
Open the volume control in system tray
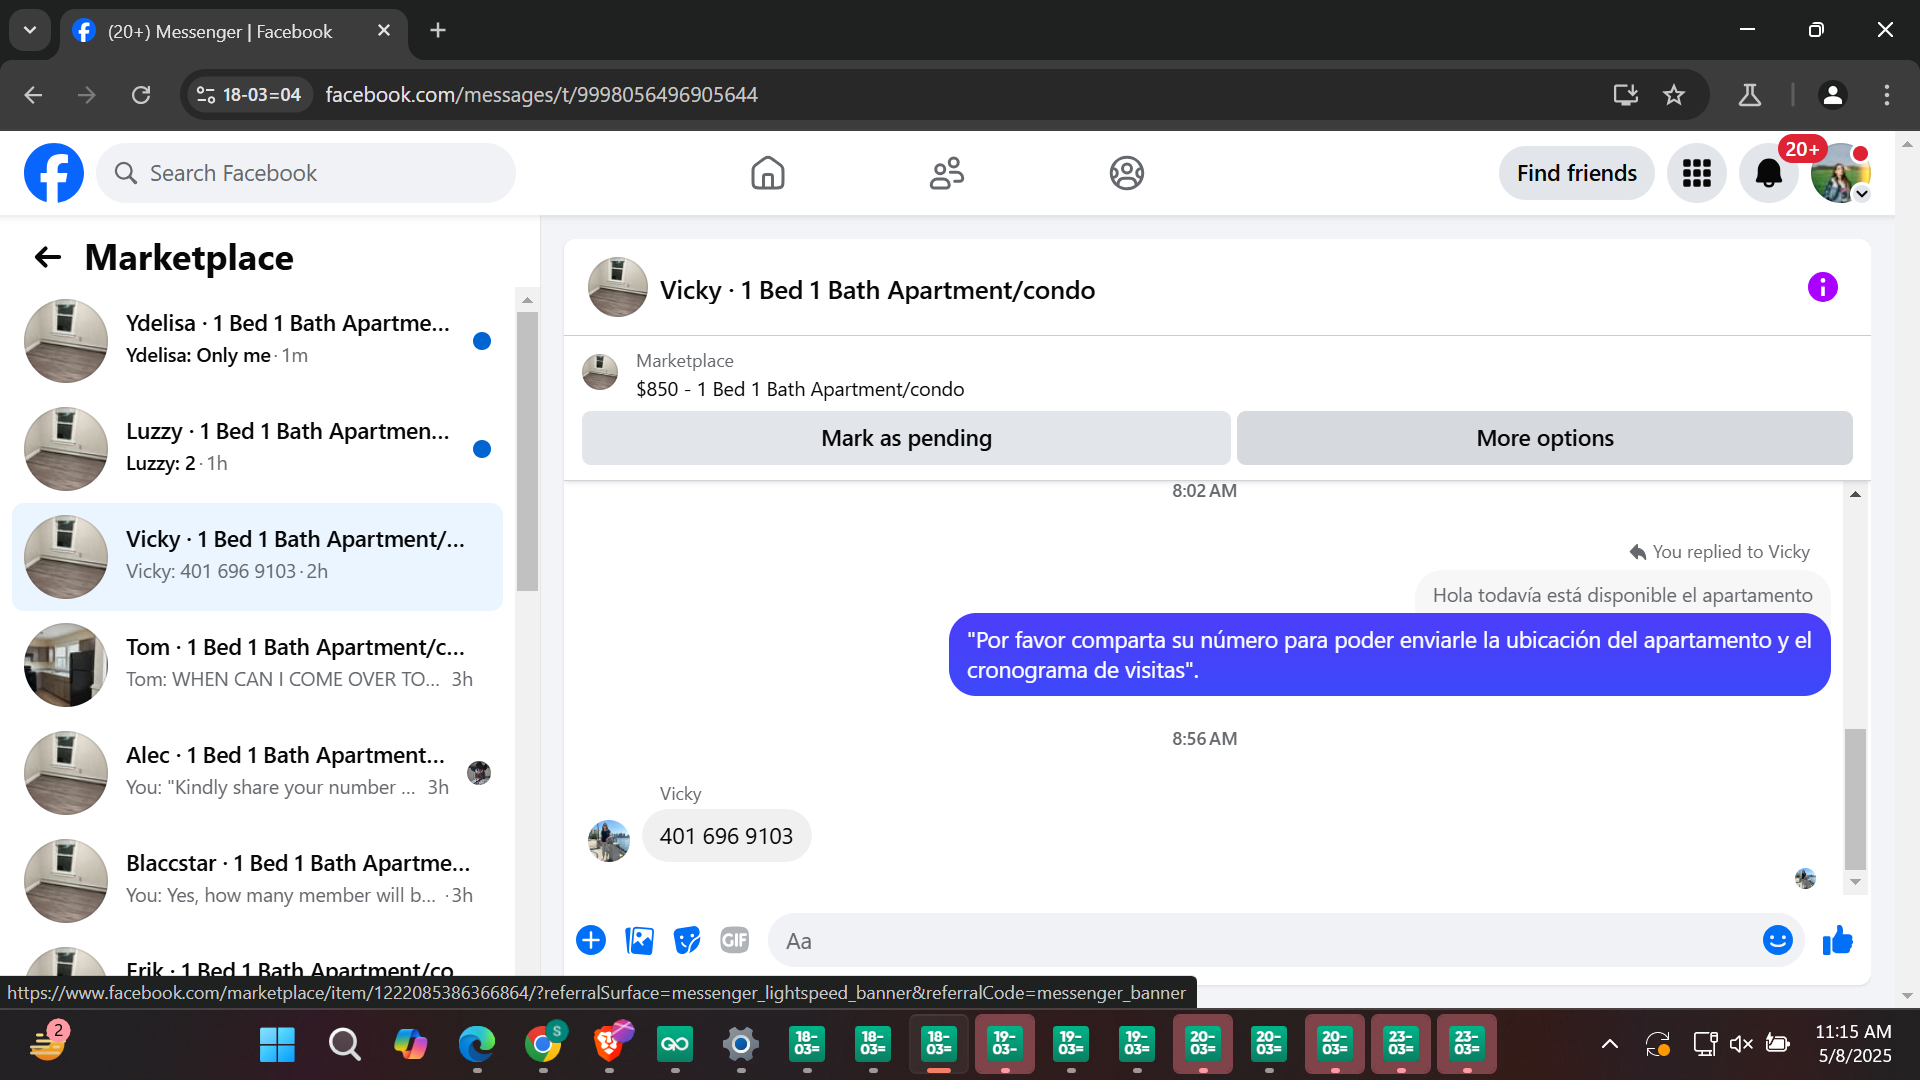click(x=1741, y=1045)
